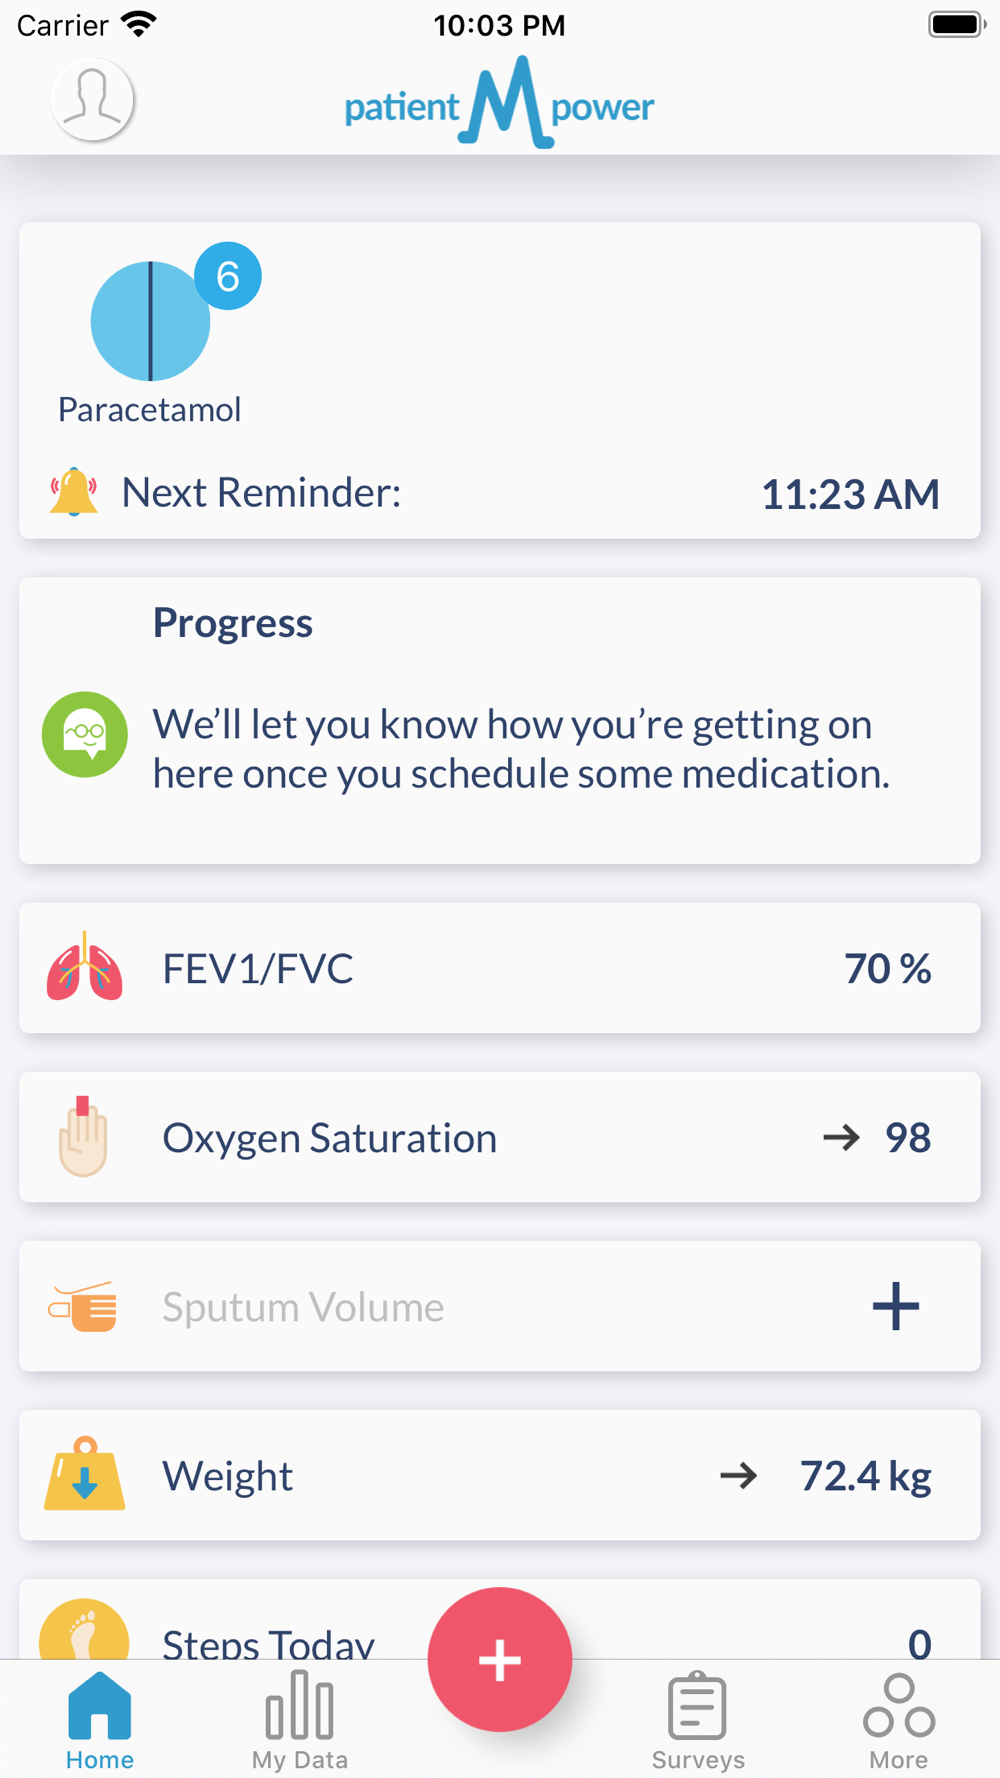Open the Surveys tab
This screenshot has width=1000, height=1778.
[698, 1721]
